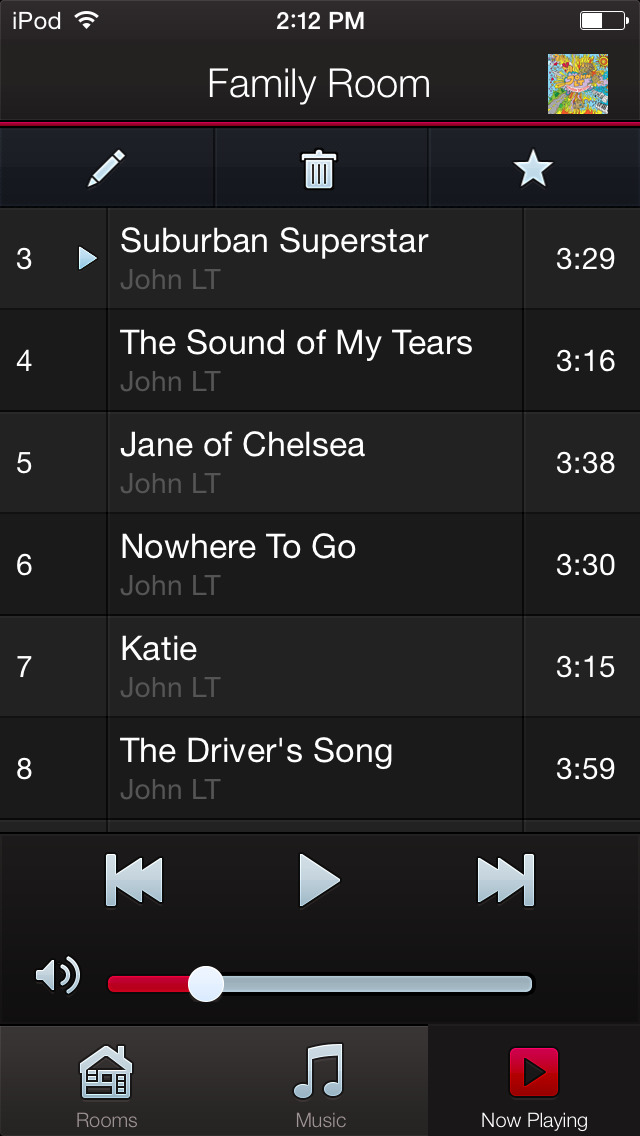This screenshot has height=1136, width=640.
Task: Choose the Nowhere To Go song
Action: [320, 564]
